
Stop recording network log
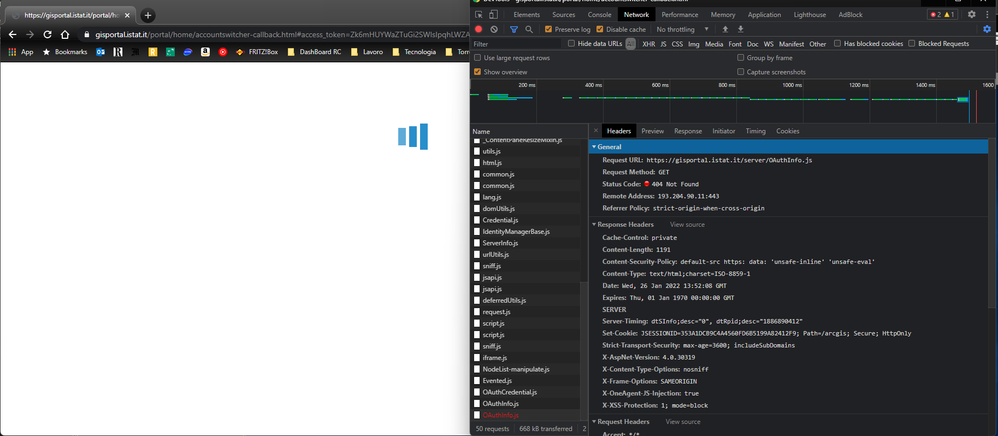479,29
